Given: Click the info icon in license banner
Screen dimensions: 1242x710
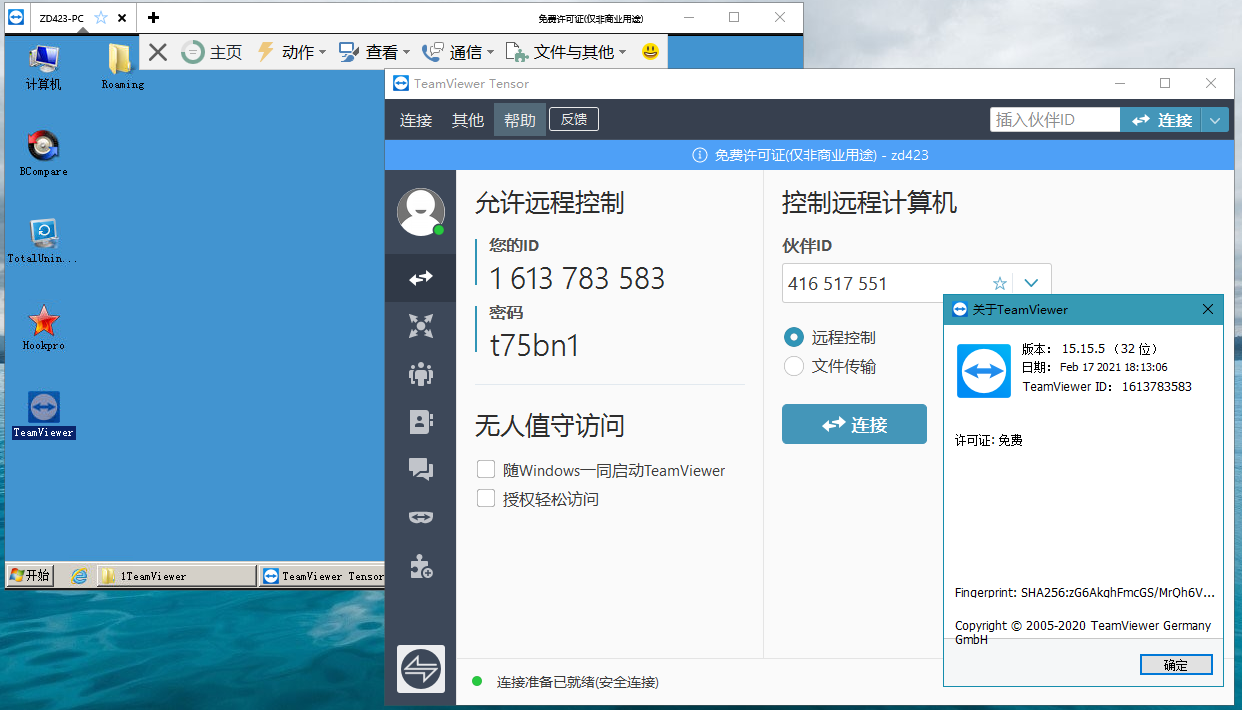Looking at the screenshot, I should click(x=700, y=155).
